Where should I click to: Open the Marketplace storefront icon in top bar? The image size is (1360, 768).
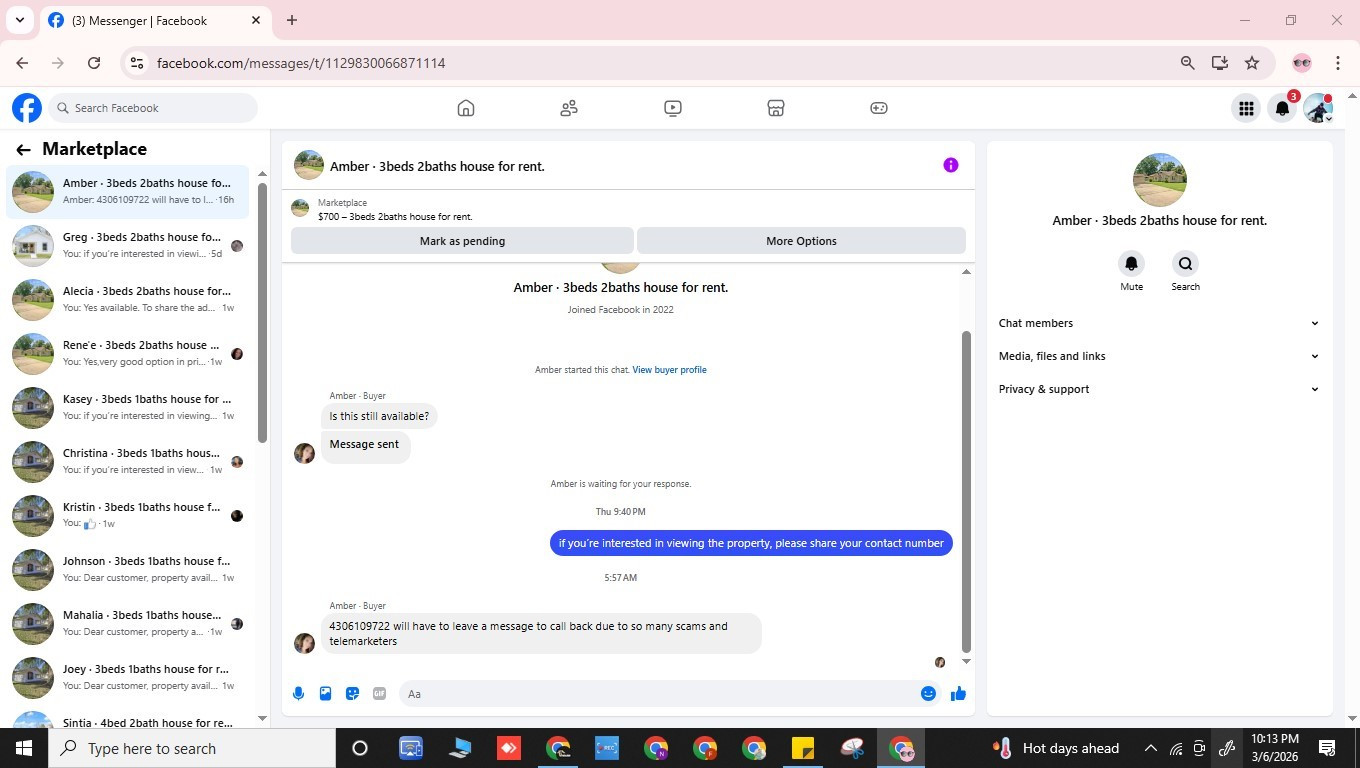(776, 108)
